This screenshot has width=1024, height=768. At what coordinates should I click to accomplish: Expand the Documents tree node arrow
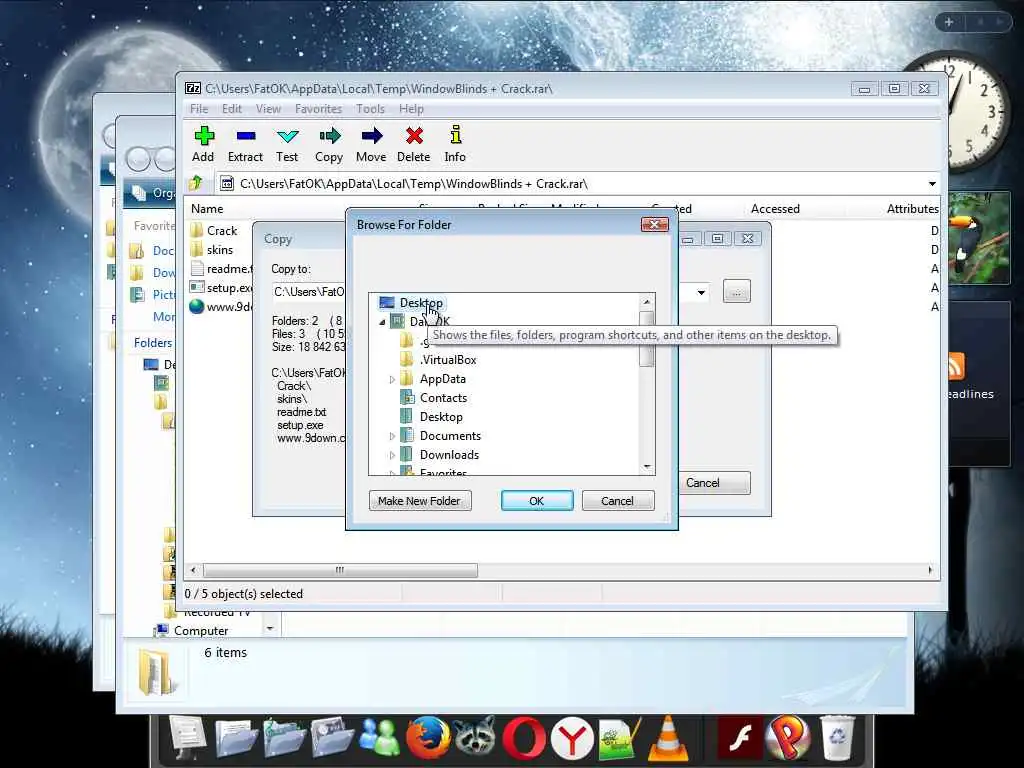[x=392, y=436]
